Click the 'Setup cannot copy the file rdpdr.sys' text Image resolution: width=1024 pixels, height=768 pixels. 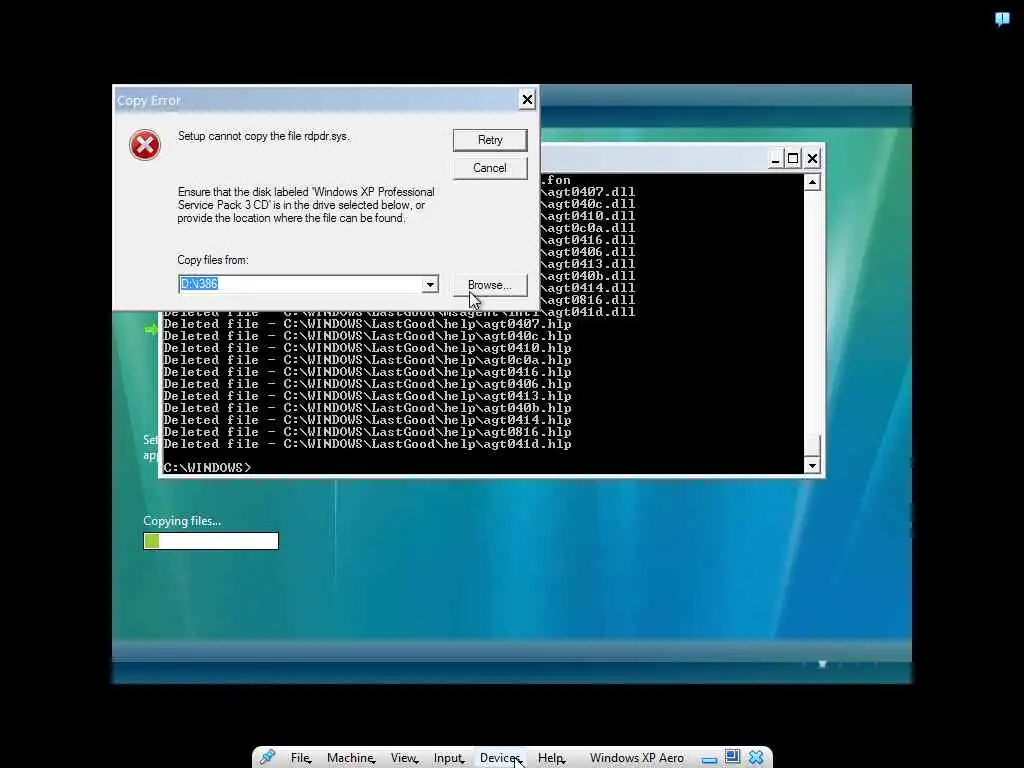point(264,136)
